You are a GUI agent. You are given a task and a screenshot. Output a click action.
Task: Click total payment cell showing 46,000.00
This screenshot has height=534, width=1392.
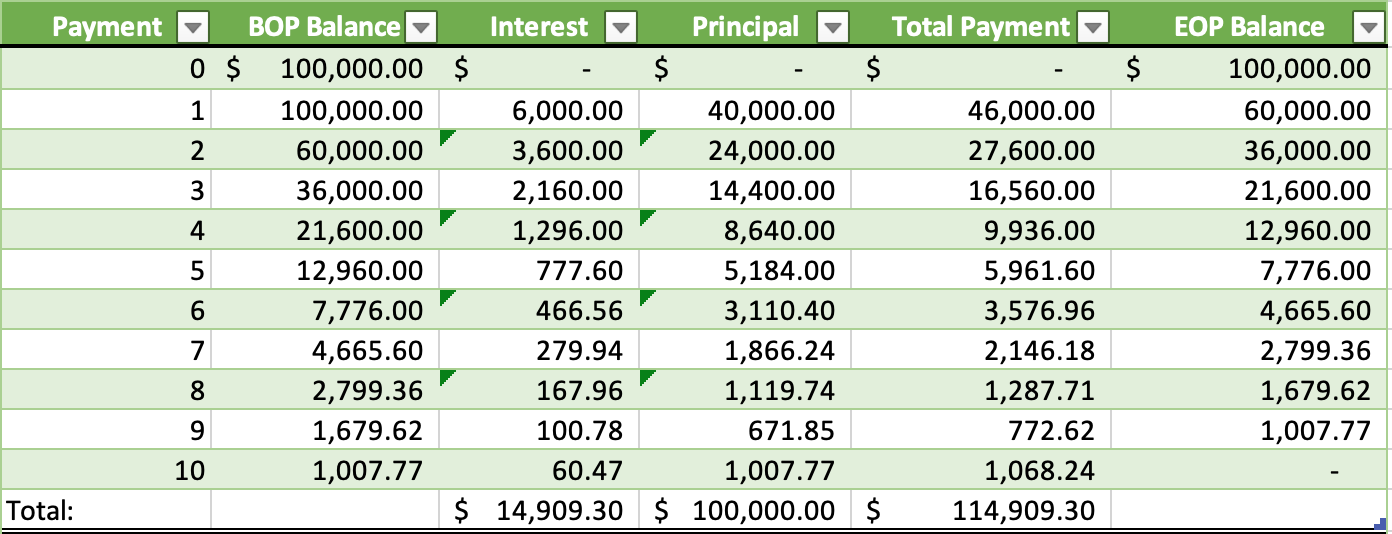(x=980, y=110)
